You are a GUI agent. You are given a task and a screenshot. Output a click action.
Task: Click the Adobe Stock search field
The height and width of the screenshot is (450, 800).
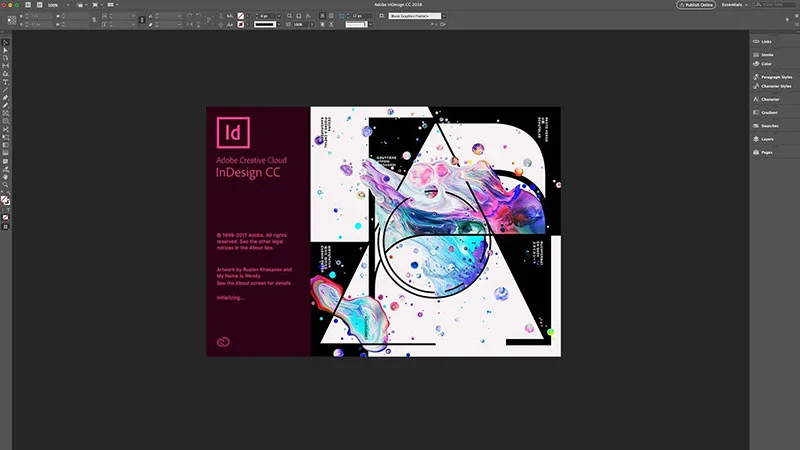[776, 5]
